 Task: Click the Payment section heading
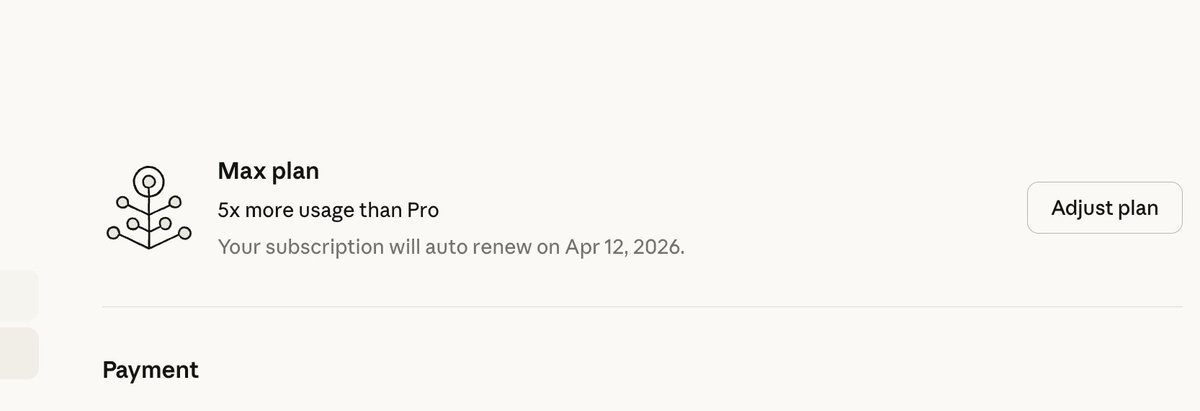coord(150,370)
